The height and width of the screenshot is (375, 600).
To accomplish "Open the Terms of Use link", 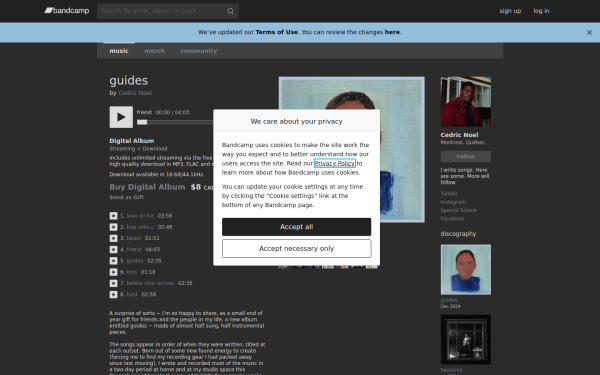I will click(276, 32).
